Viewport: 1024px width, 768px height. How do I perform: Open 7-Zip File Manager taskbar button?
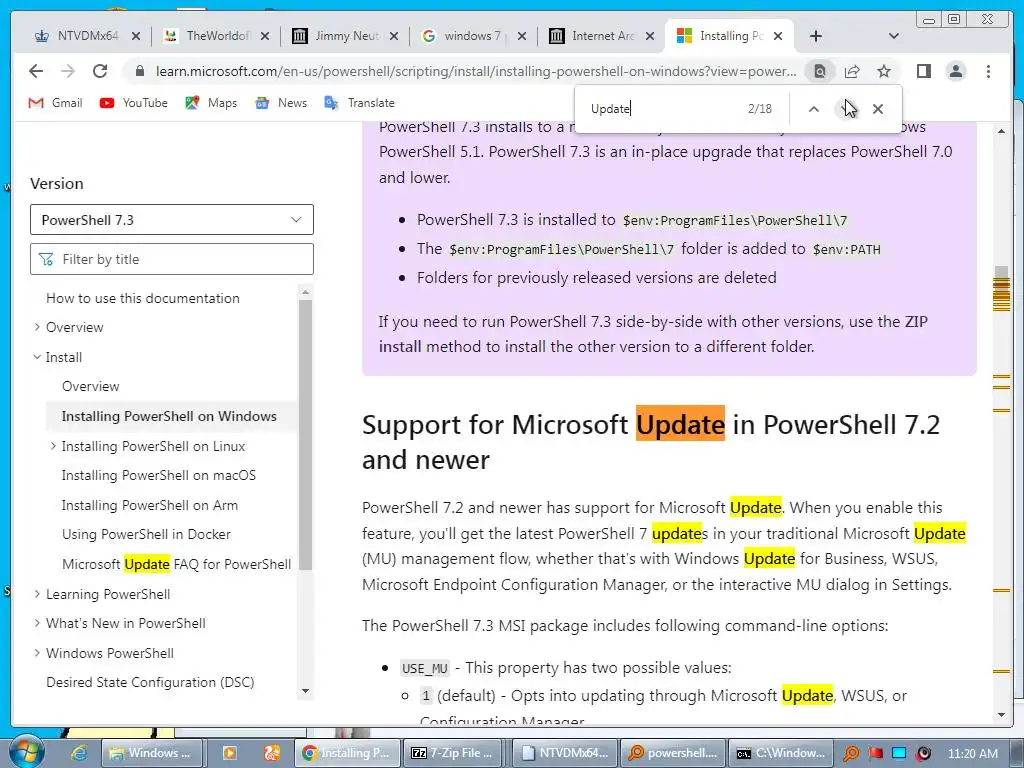point(455,753)
